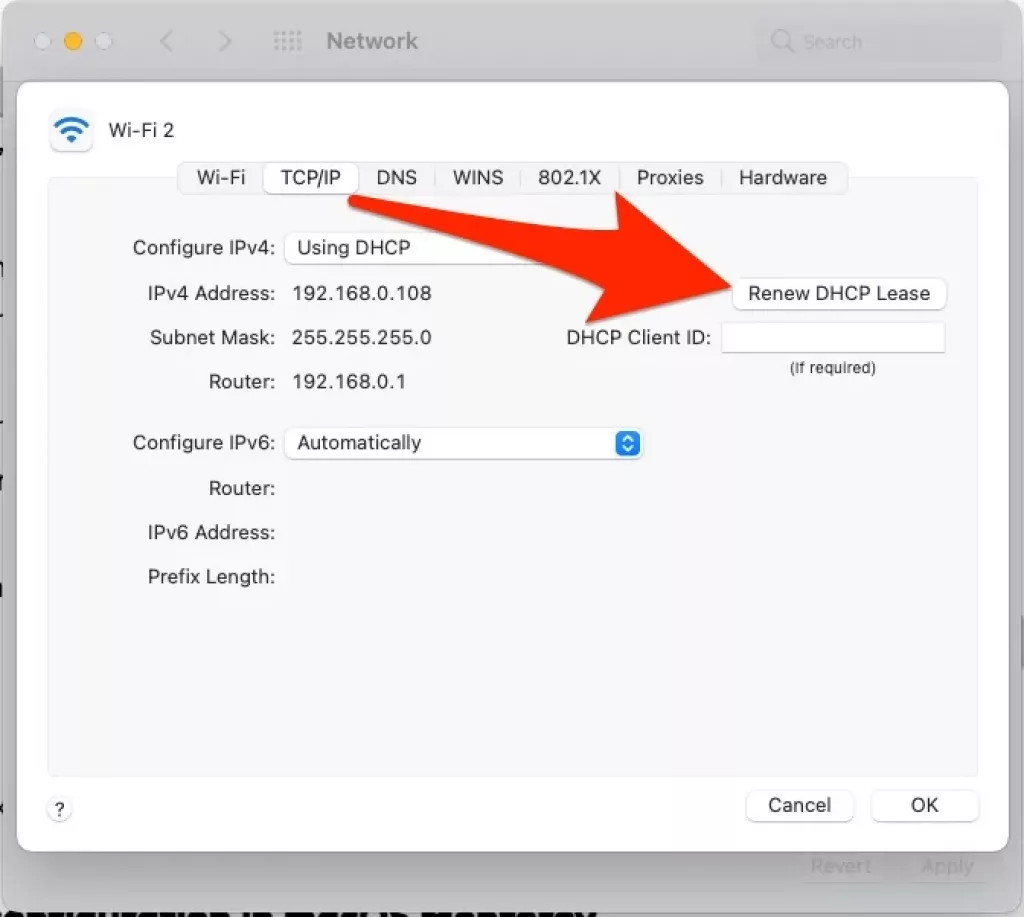
Task: Click the Renew DHCP Lease button
Action: coord(839,293)
